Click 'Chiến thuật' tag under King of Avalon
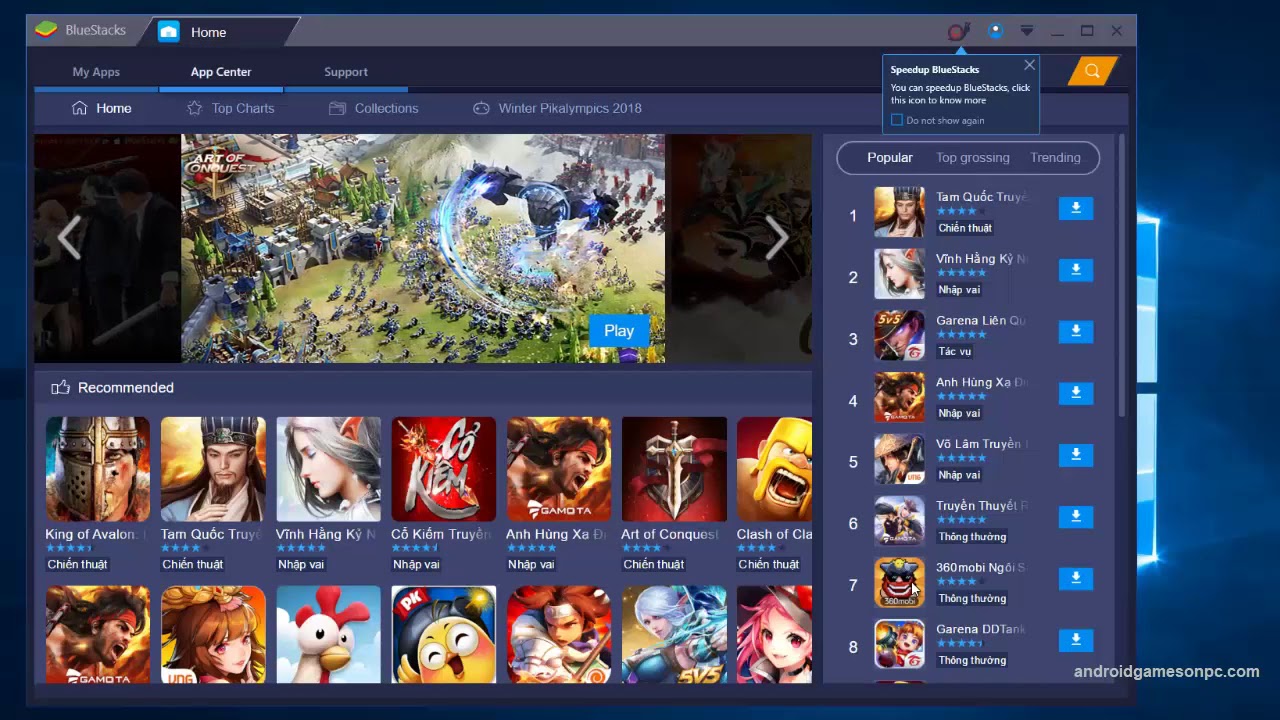 (x=77, y=565)
